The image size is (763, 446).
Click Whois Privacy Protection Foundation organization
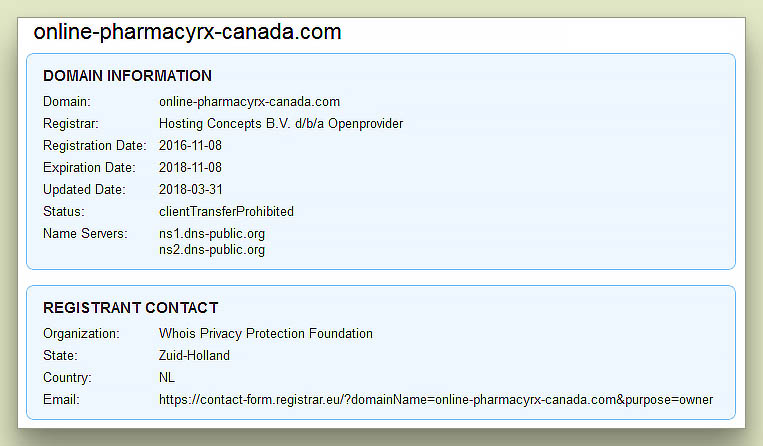pos(265,333)
